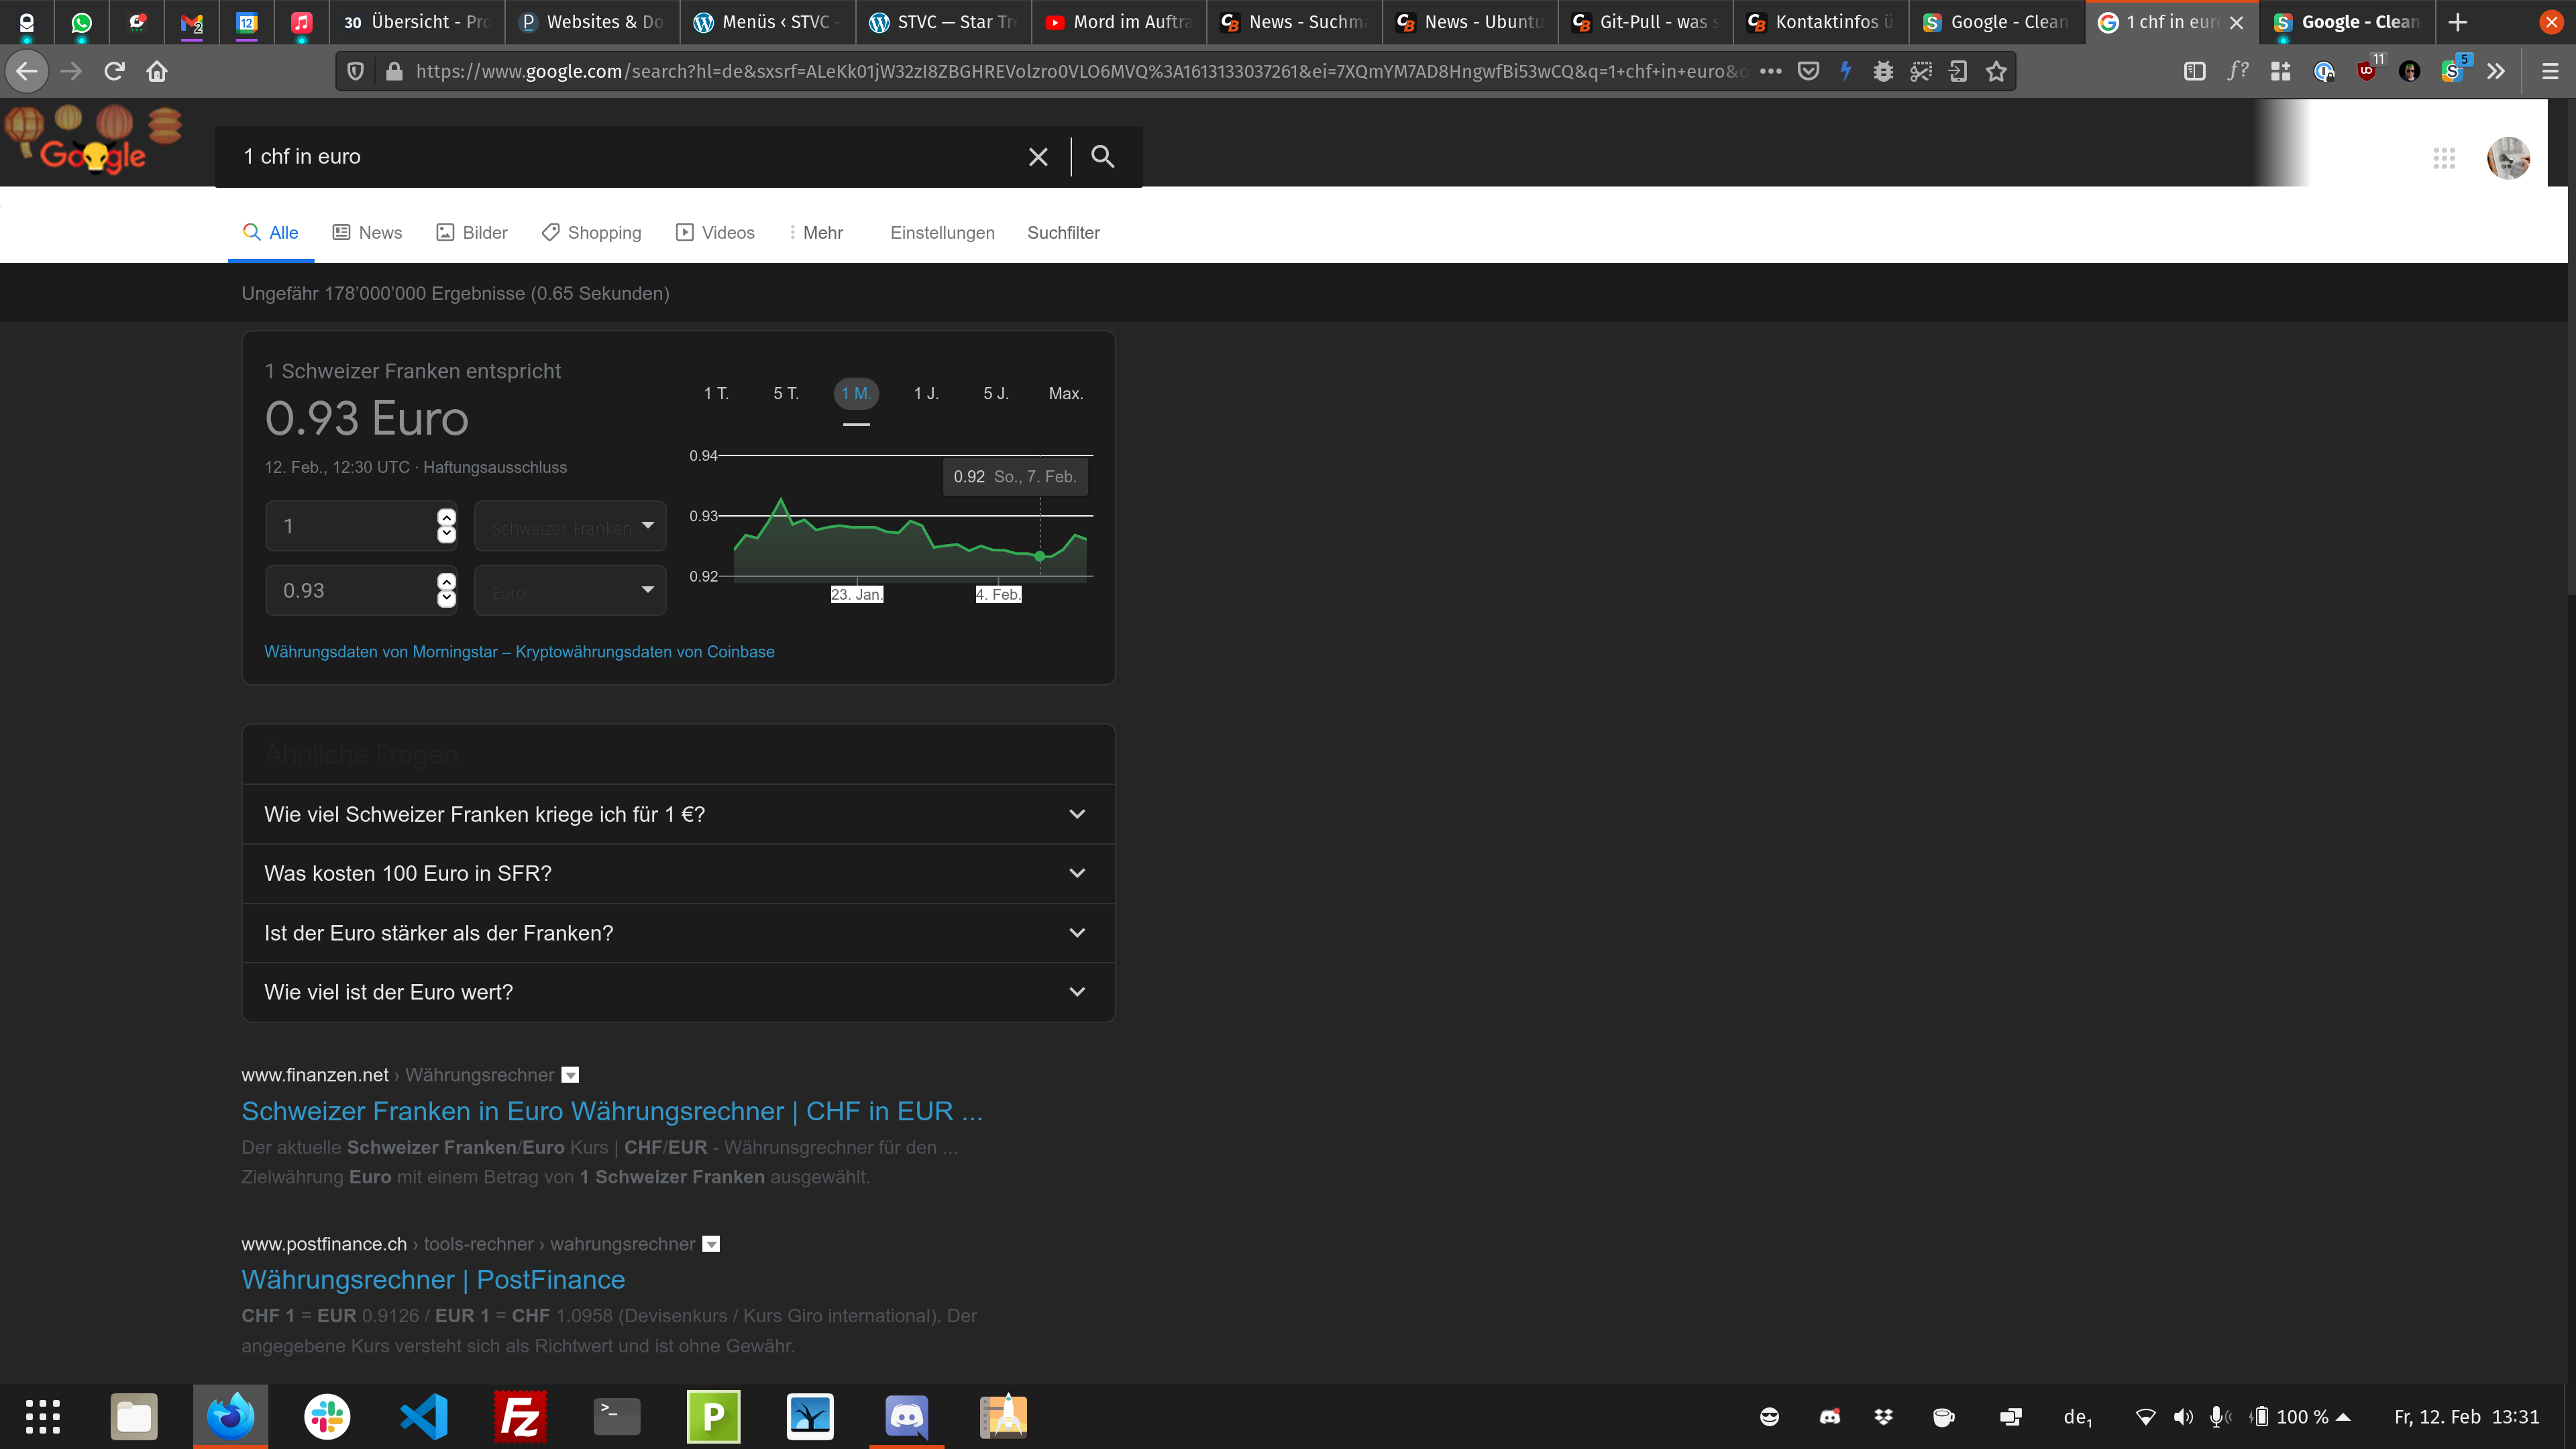Open the Google apps grid icon
The width and height of the screenshot is (2576, 1449).
pyautogui.click(x=2444, y=158)
